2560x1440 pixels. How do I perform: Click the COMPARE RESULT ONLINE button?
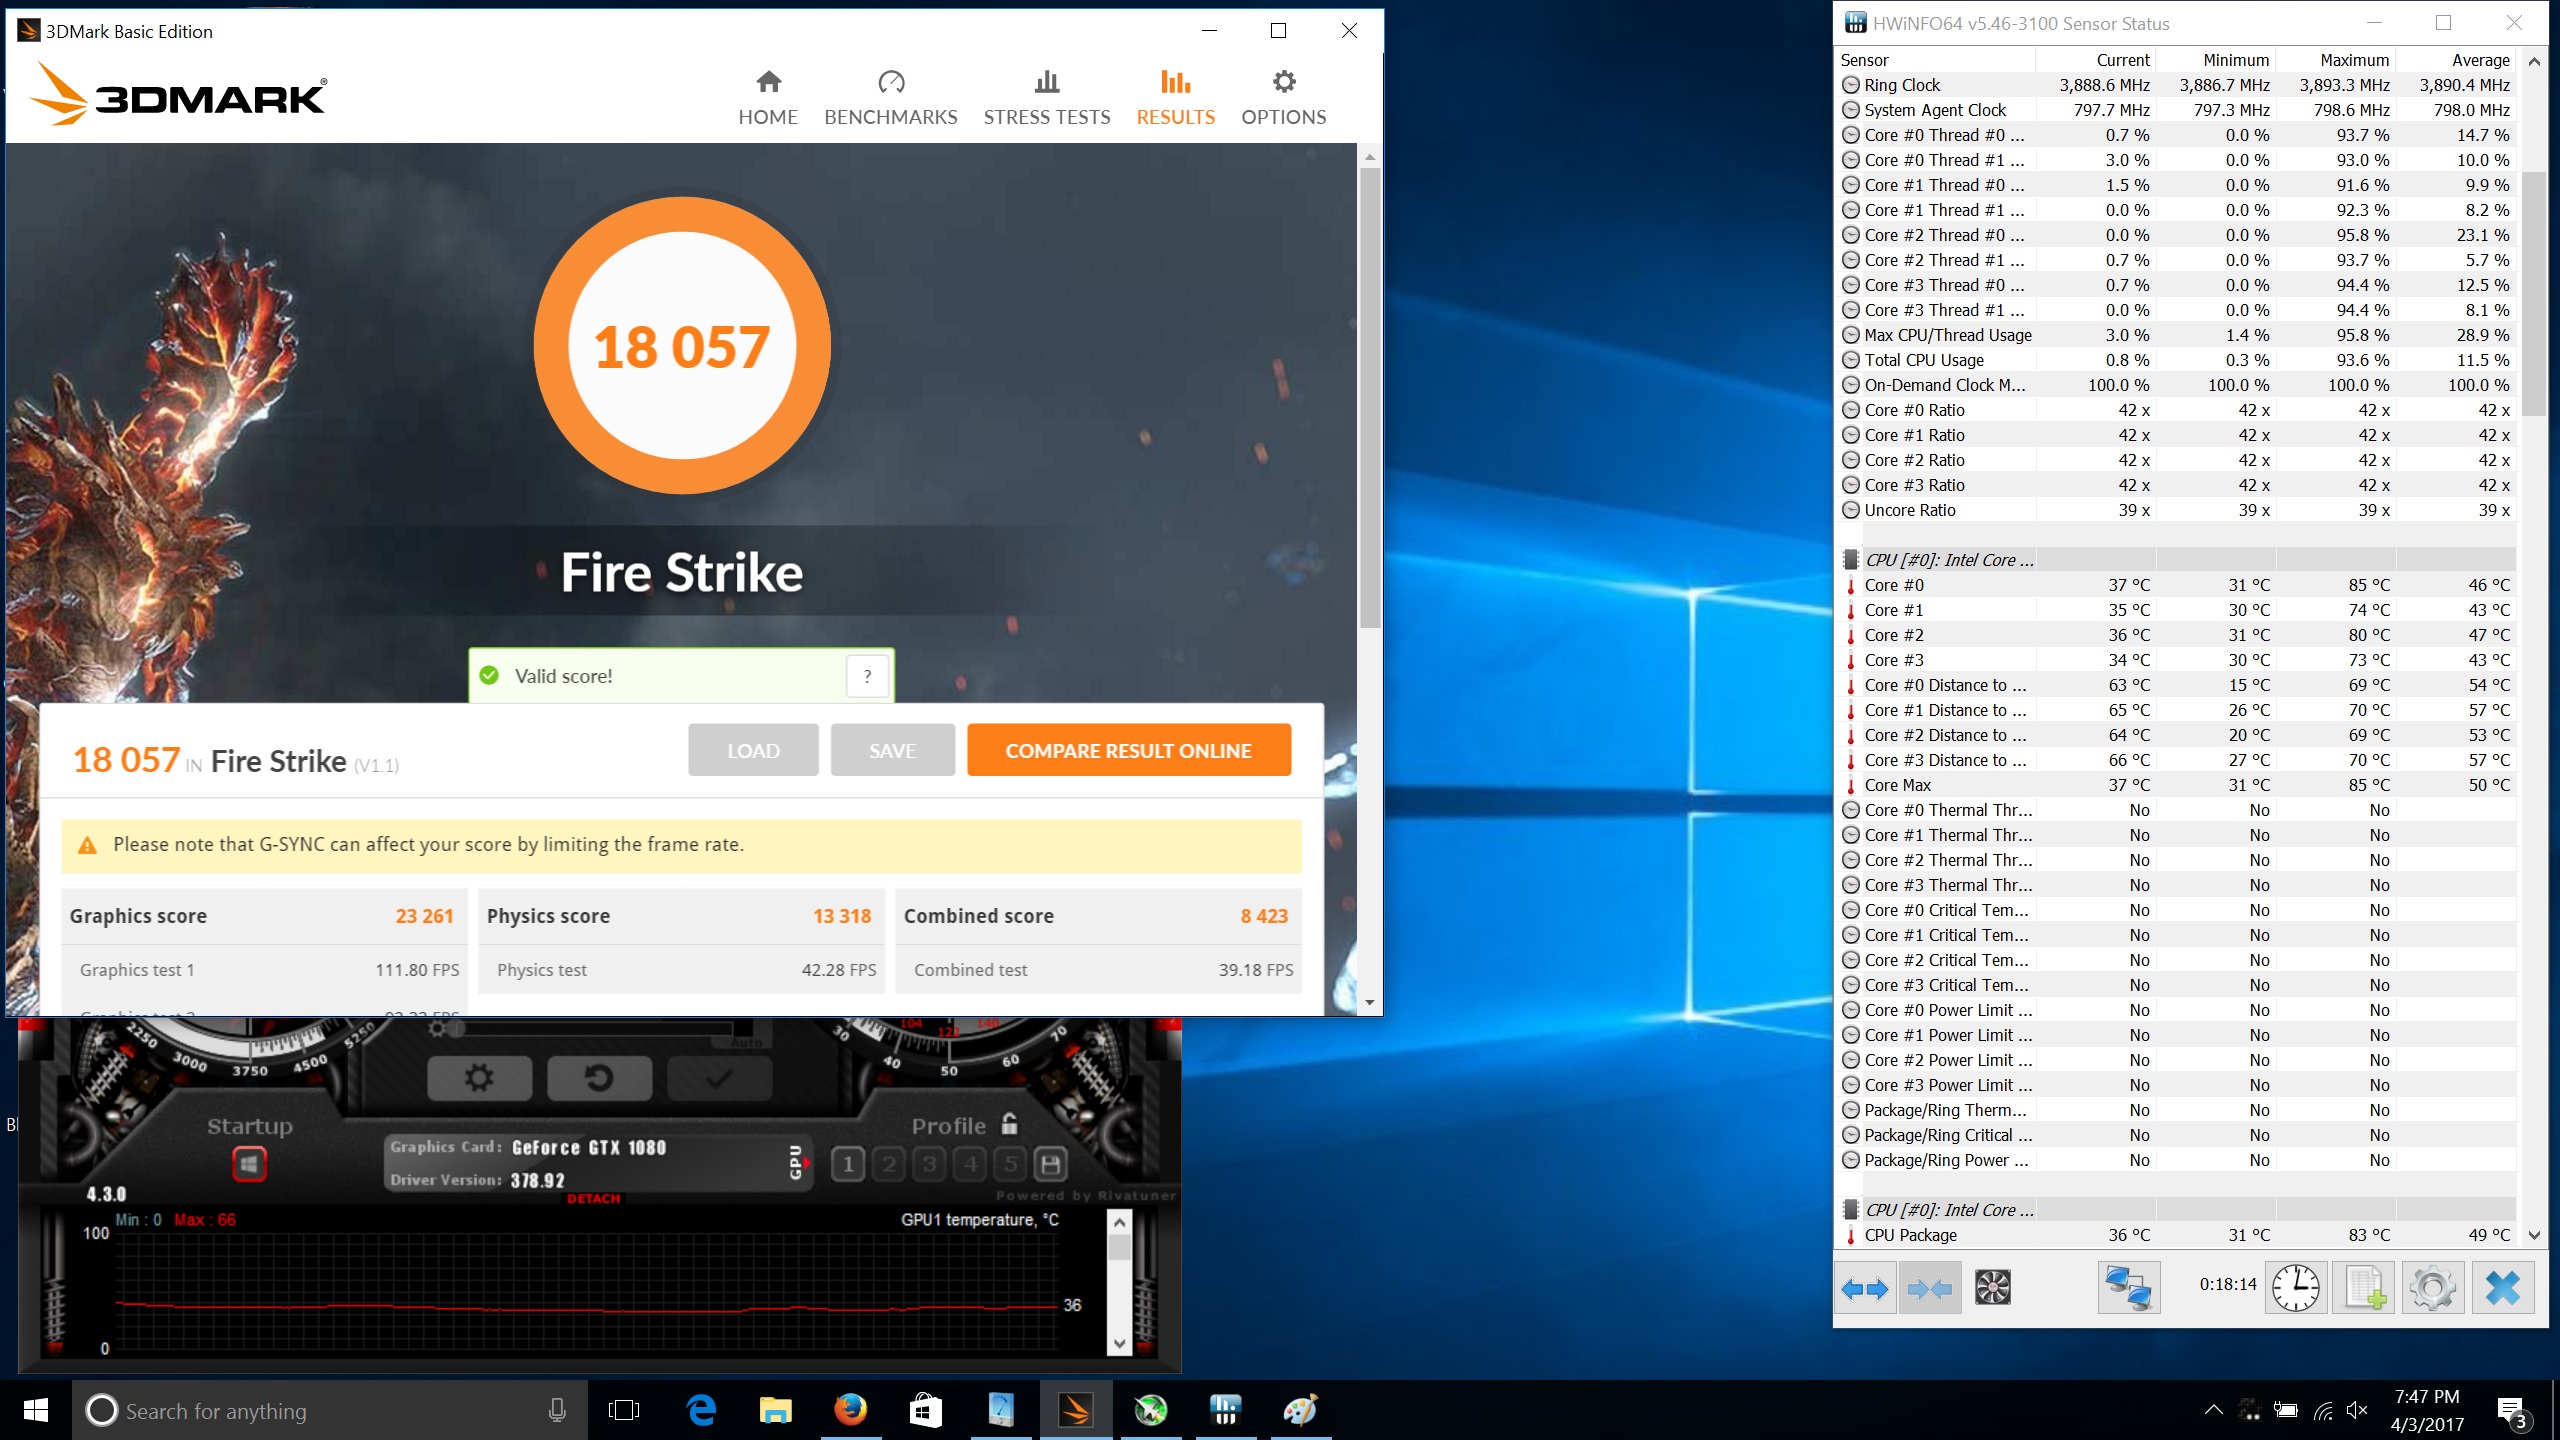coord(1128,750)
